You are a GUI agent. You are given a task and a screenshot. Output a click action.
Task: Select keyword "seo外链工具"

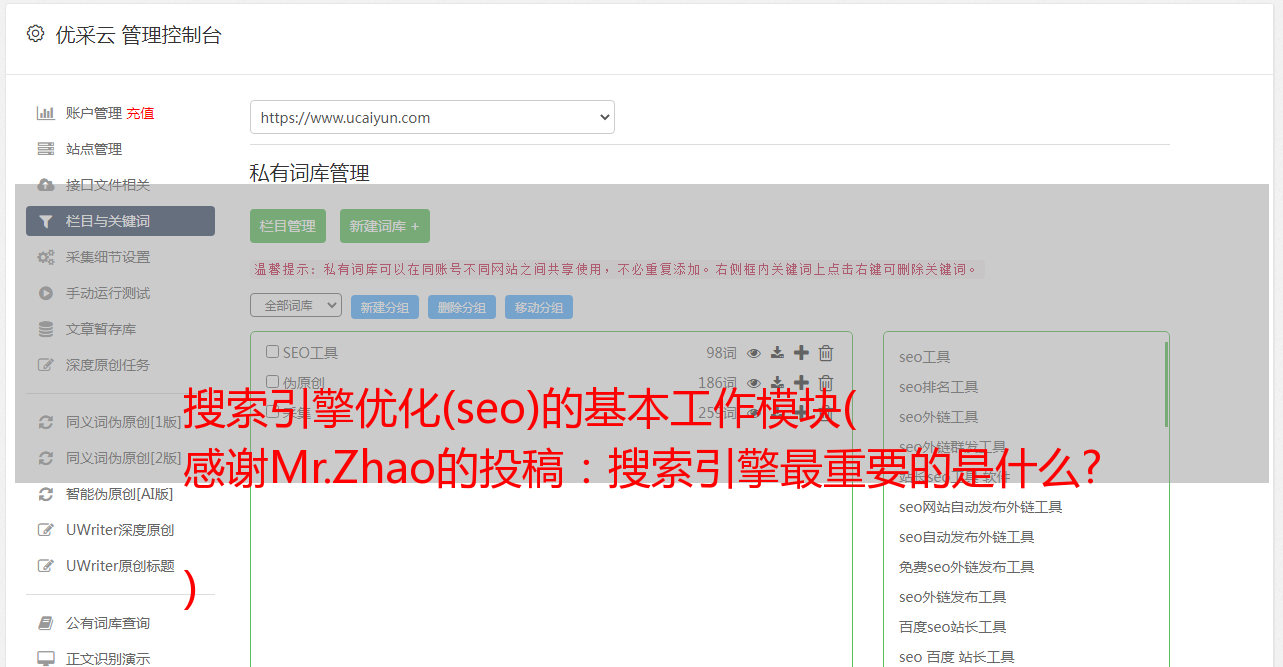point(939,417)
